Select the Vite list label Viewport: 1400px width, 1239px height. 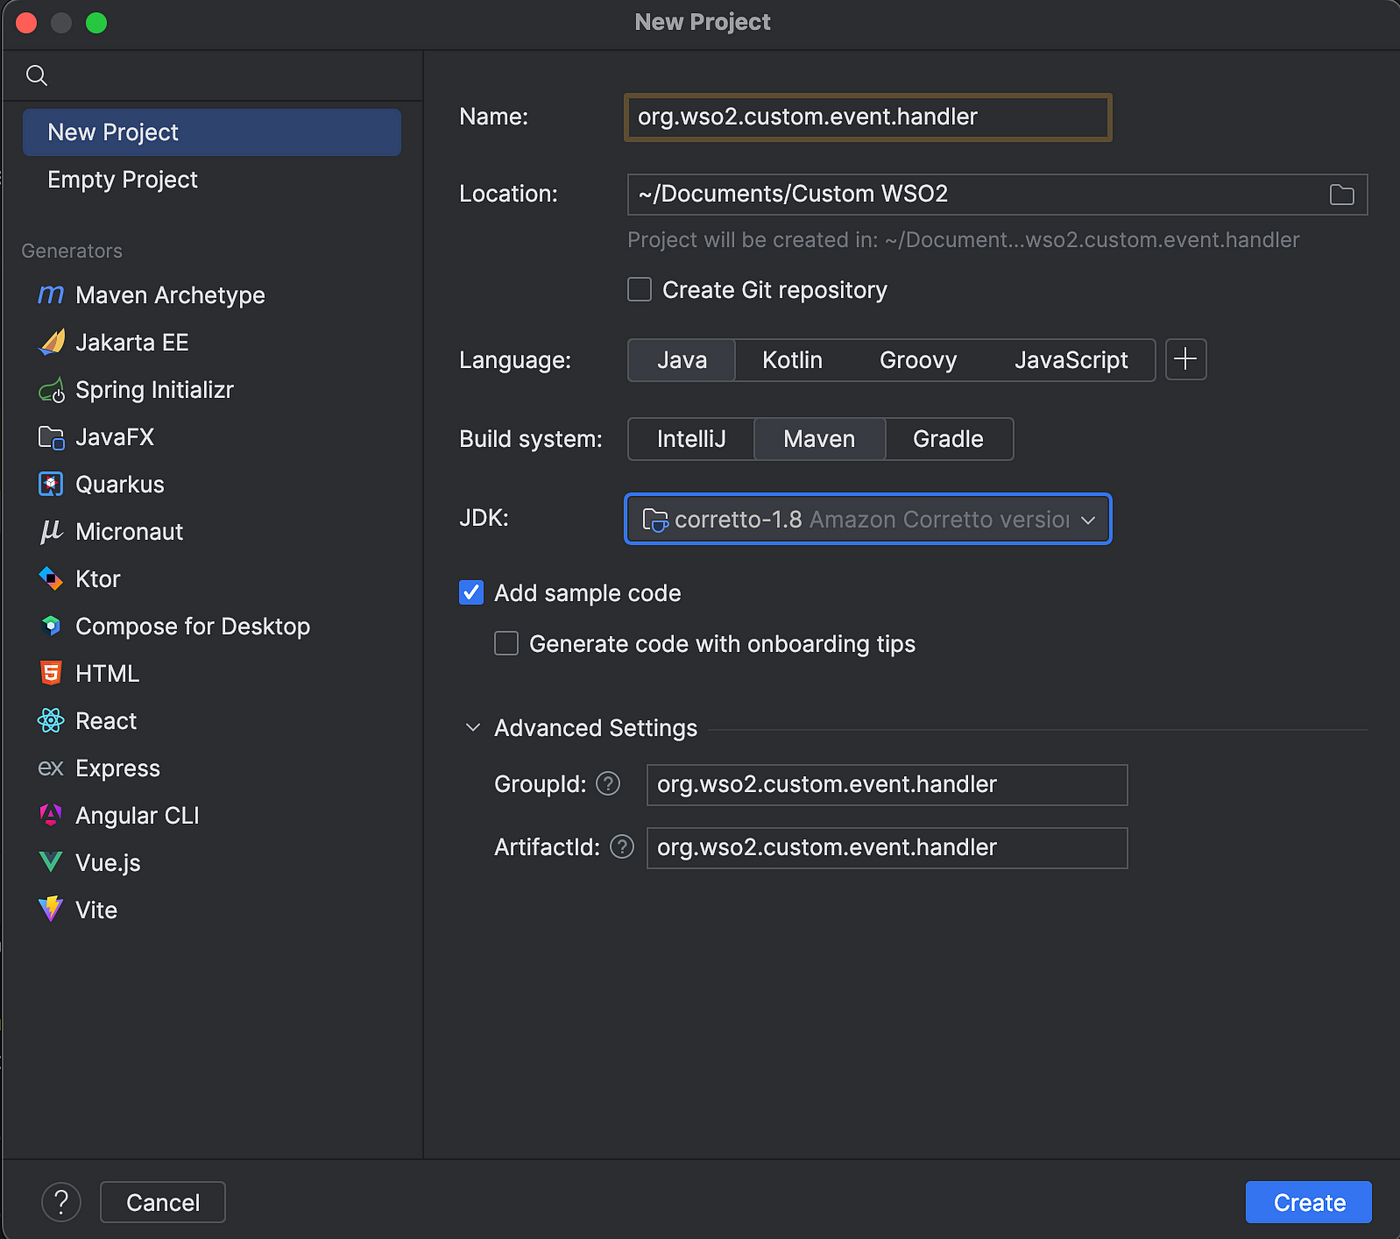(x=96, y=910)
